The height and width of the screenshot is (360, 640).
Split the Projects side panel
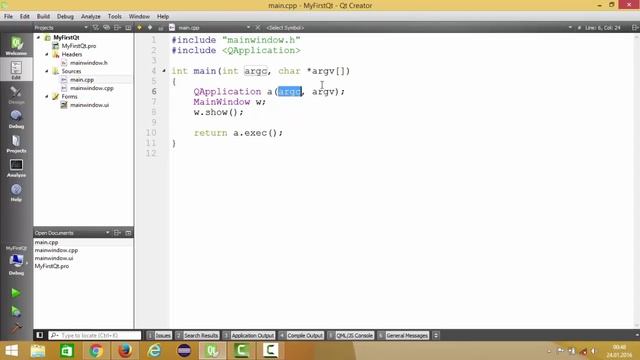click(118, 27)
